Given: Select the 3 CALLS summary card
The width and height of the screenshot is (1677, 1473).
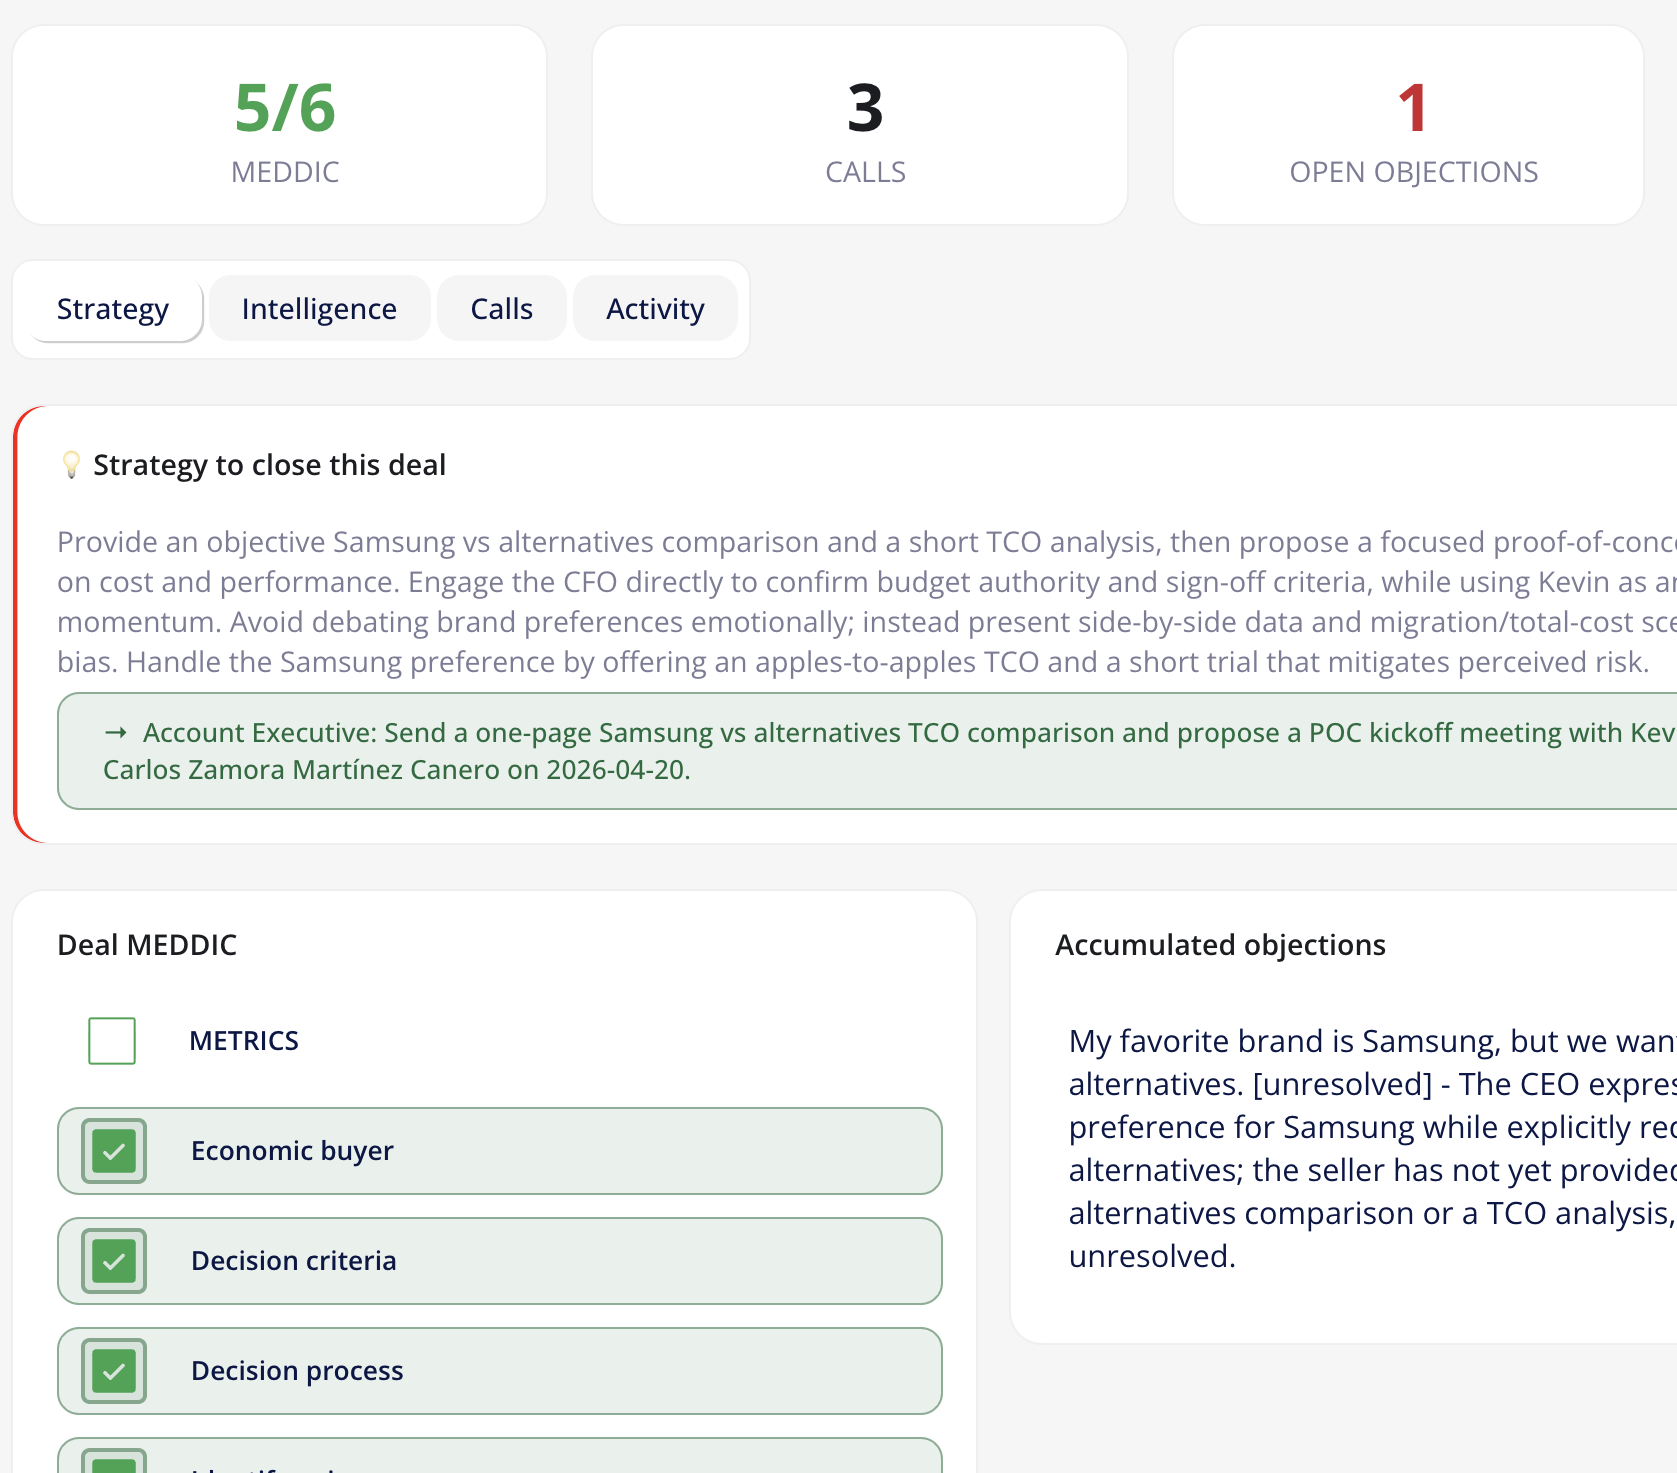Looking at the screenshot, I should point(860,125).
